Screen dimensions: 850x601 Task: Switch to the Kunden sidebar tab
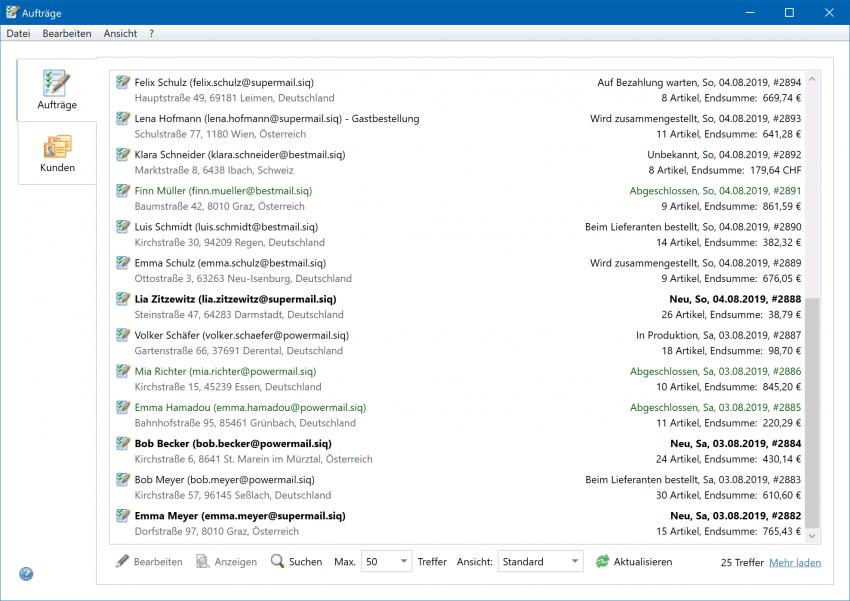coord(56,153)
